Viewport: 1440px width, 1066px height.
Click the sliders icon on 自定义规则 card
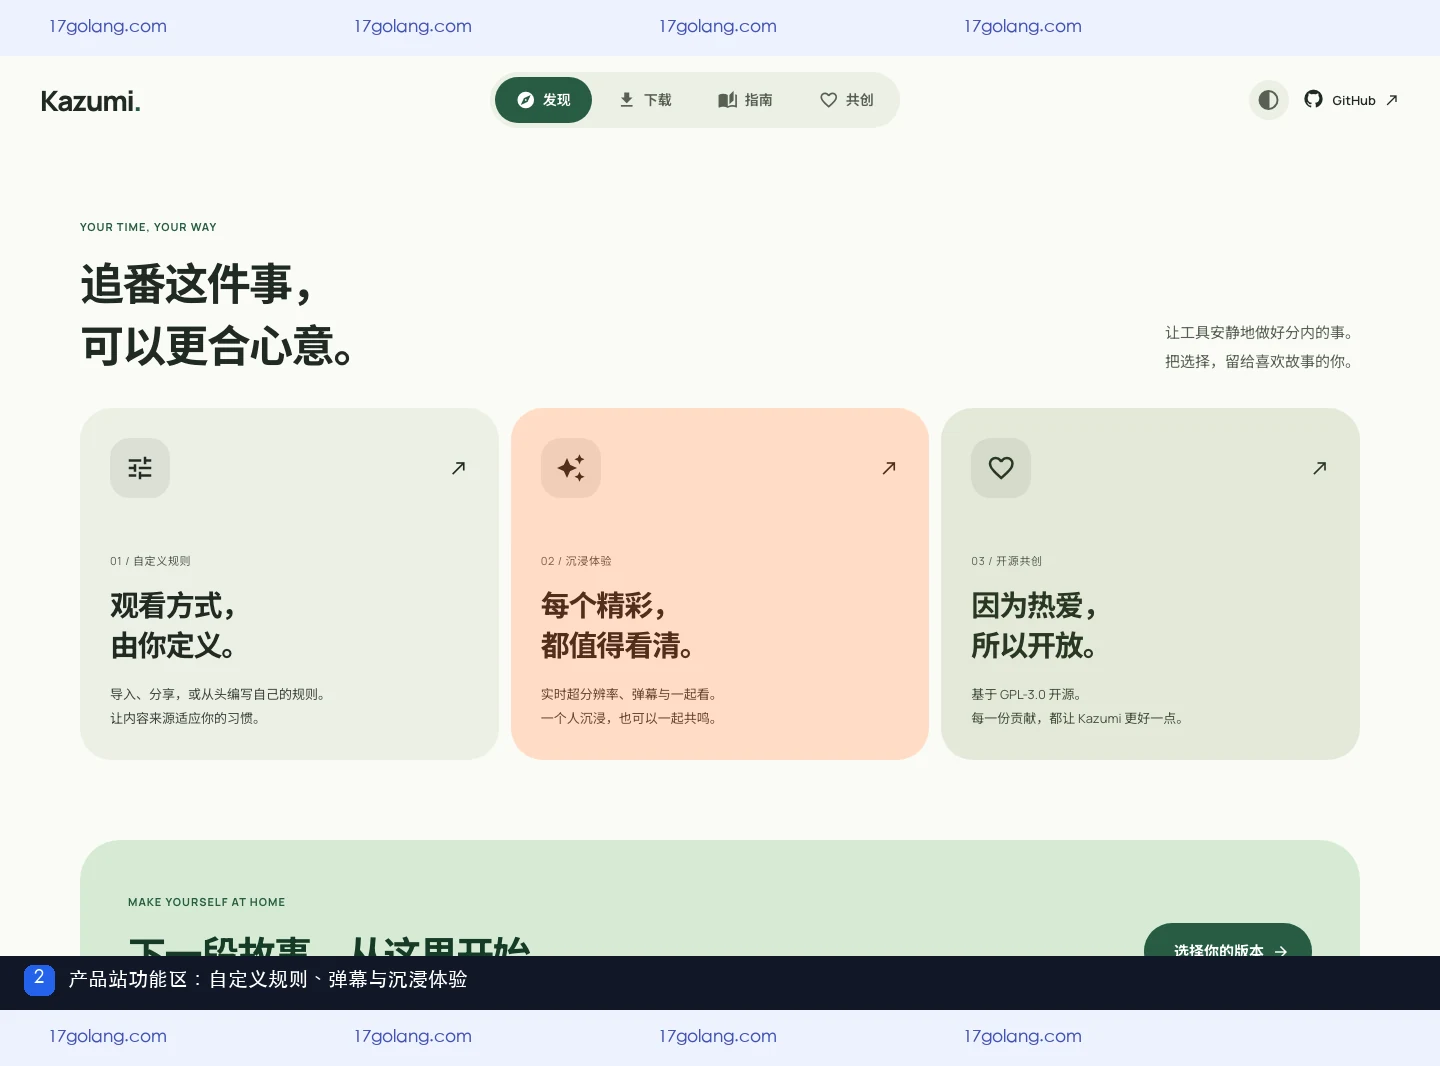[x=140, y=468]
